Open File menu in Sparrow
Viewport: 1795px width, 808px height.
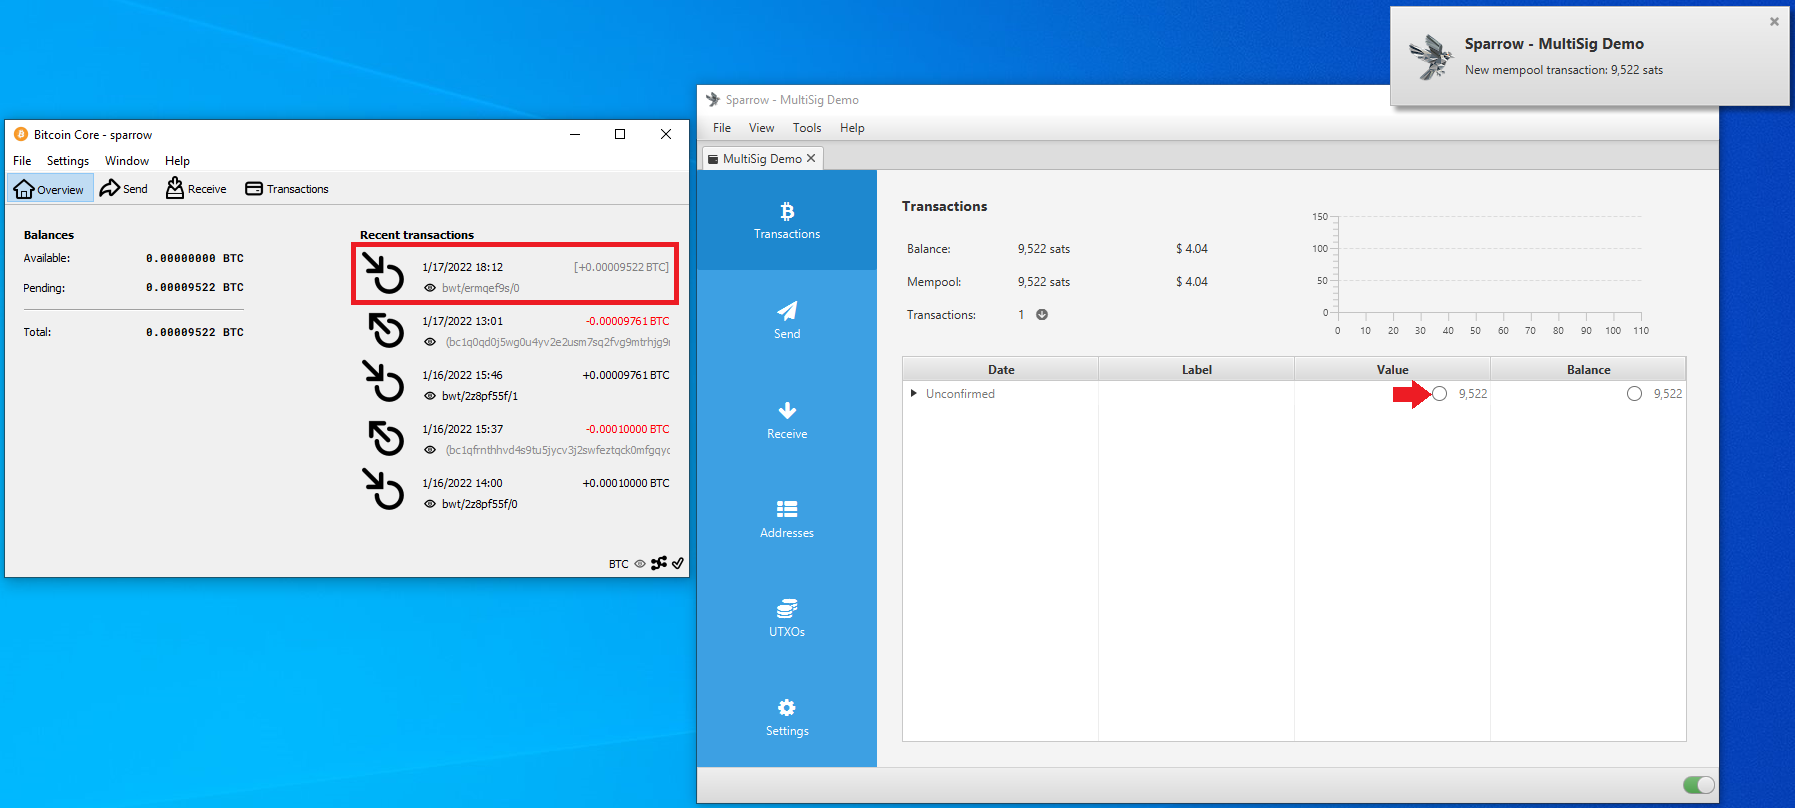(x=722, y=127)
